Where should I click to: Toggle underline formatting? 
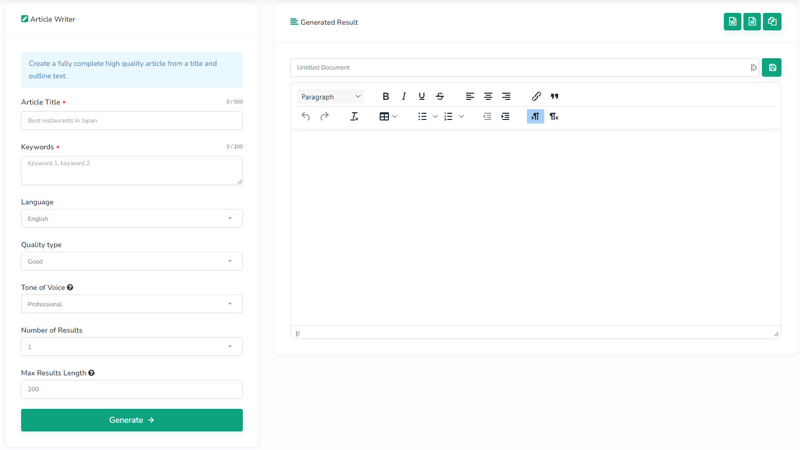(x=421, y=96)
